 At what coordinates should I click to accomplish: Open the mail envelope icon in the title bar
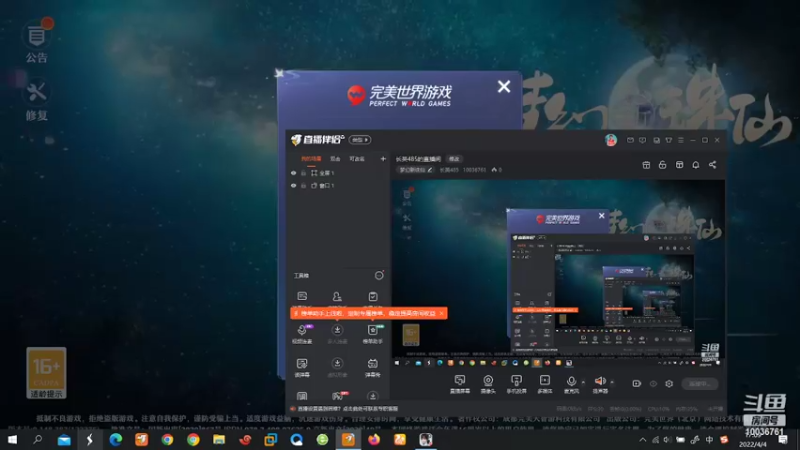pos(630,140)
